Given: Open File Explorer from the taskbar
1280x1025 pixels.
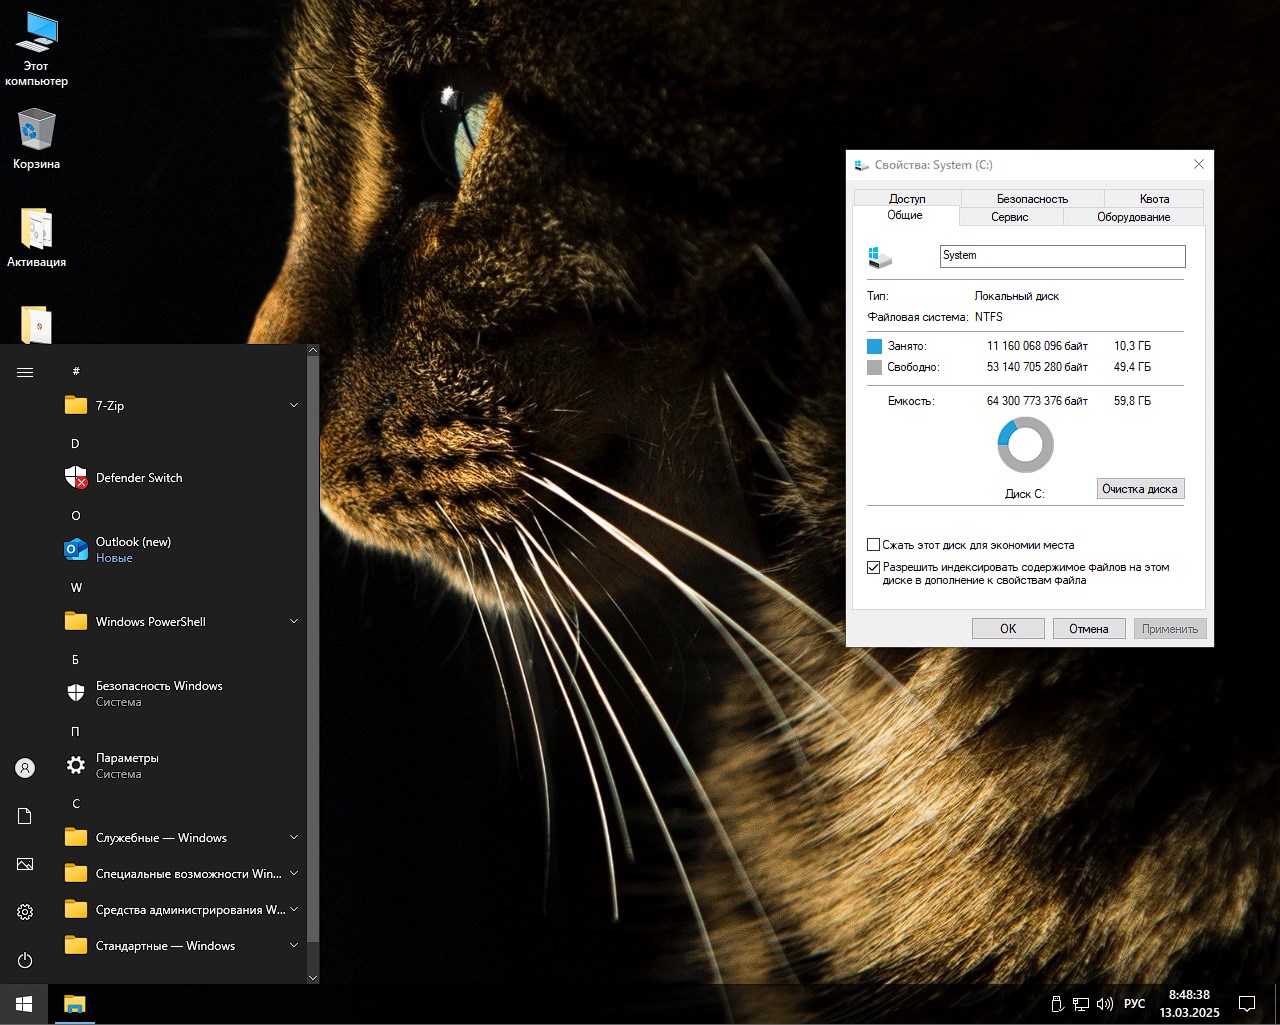Looking at the screenshot, I should (x=75, y=1004).
